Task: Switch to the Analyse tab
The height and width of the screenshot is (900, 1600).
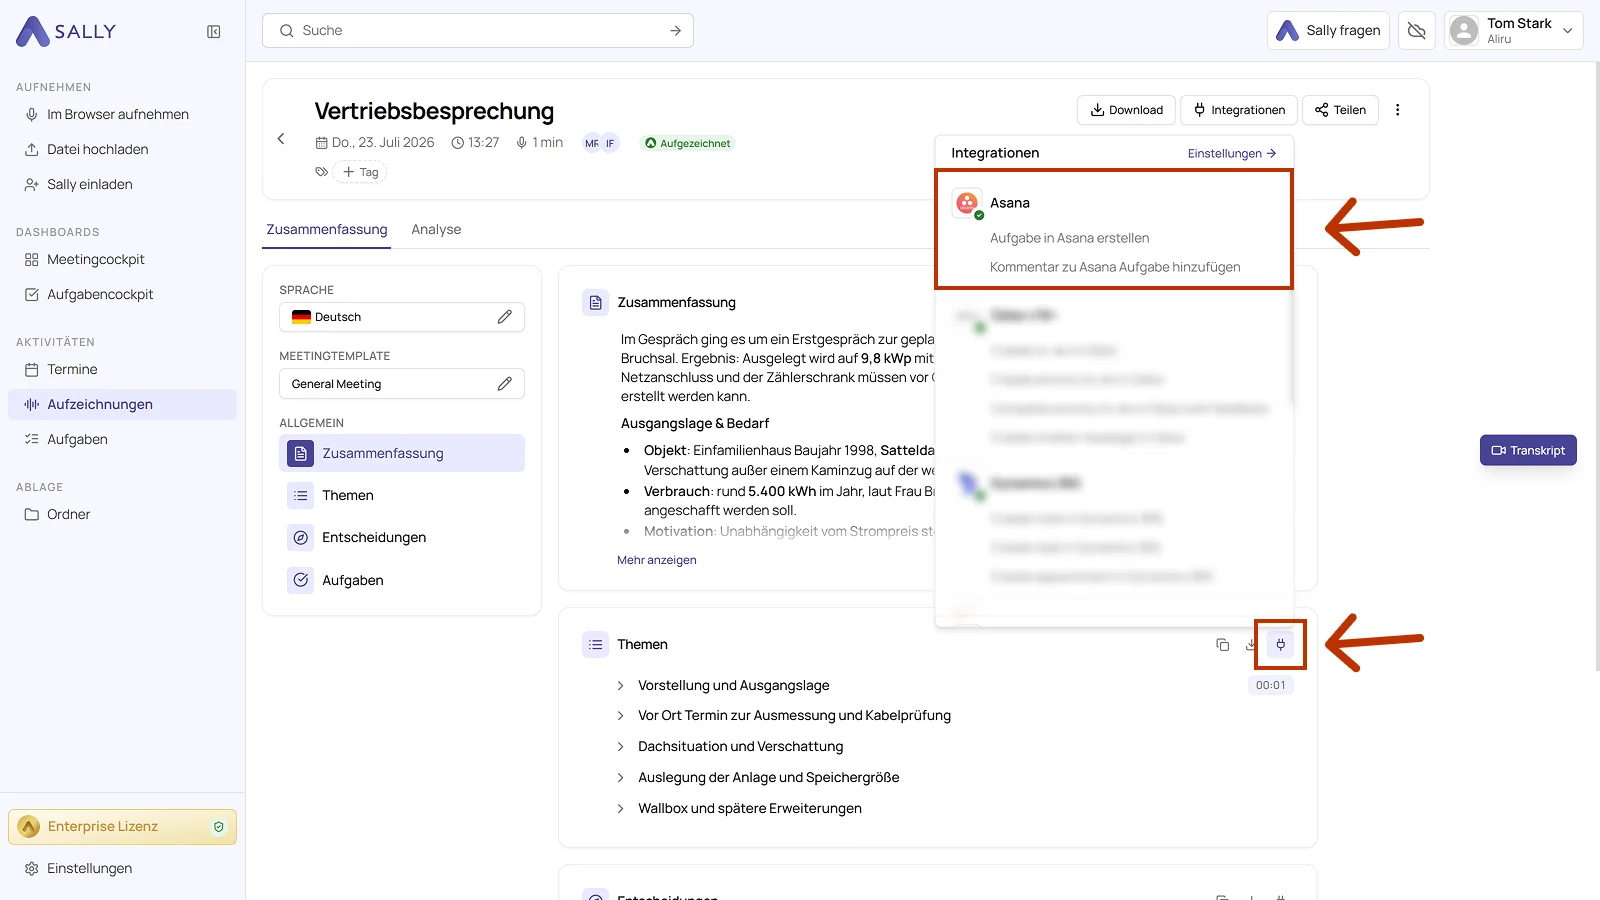Action: (436, 230)
